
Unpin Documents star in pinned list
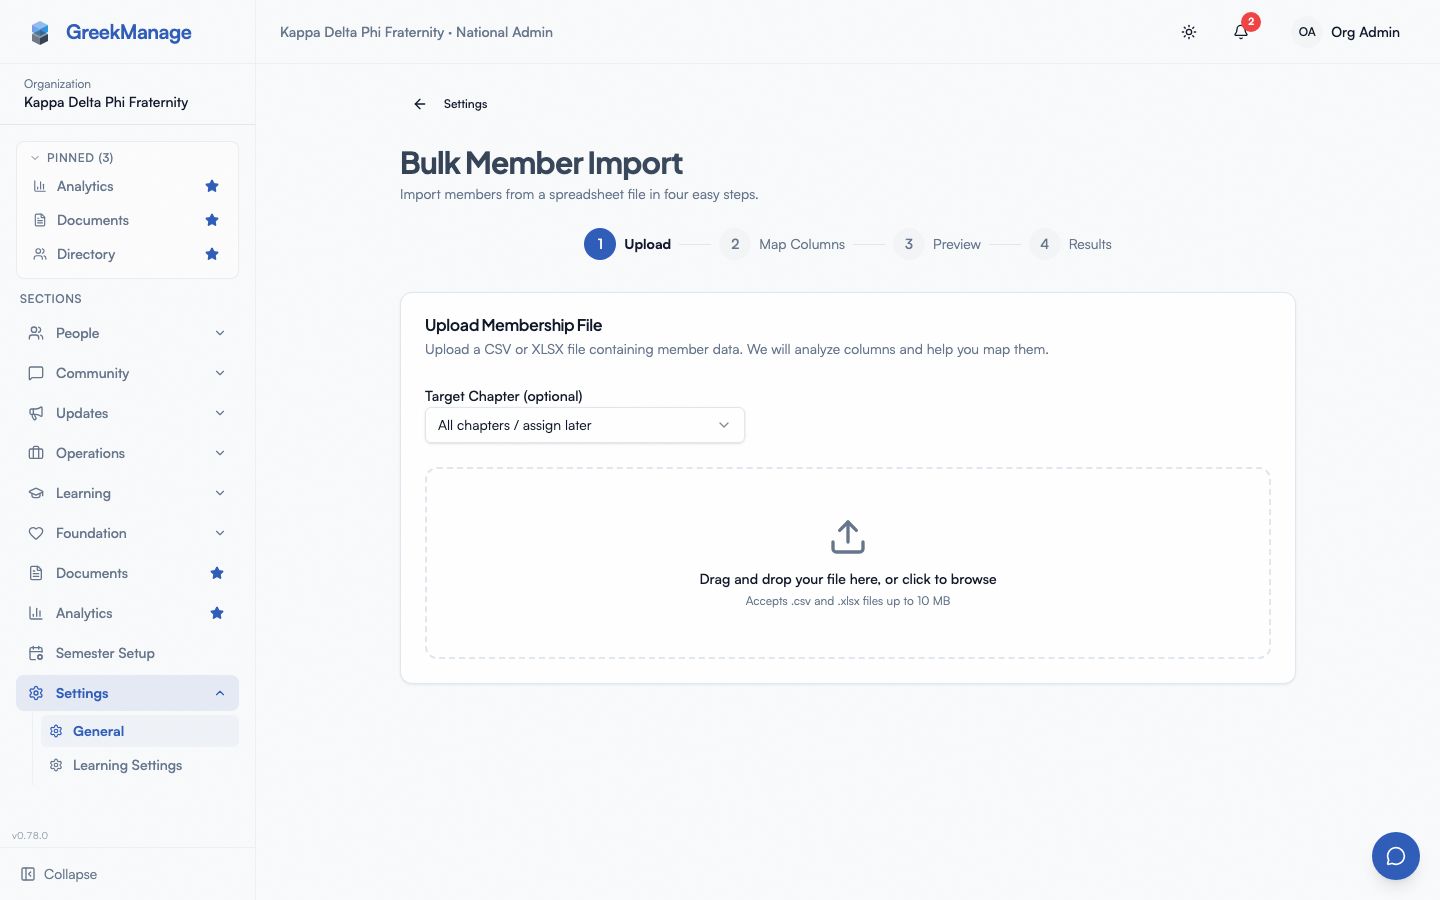point(212,220)
